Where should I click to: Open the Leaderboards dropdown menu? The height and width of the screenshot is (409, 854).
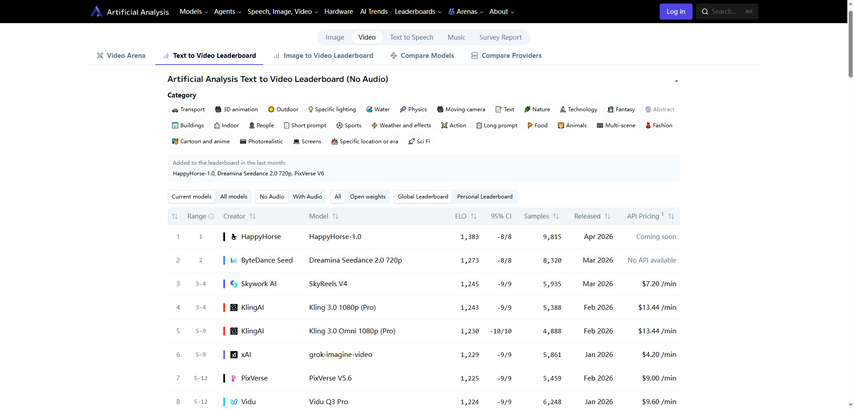click(x=417, y=12)
